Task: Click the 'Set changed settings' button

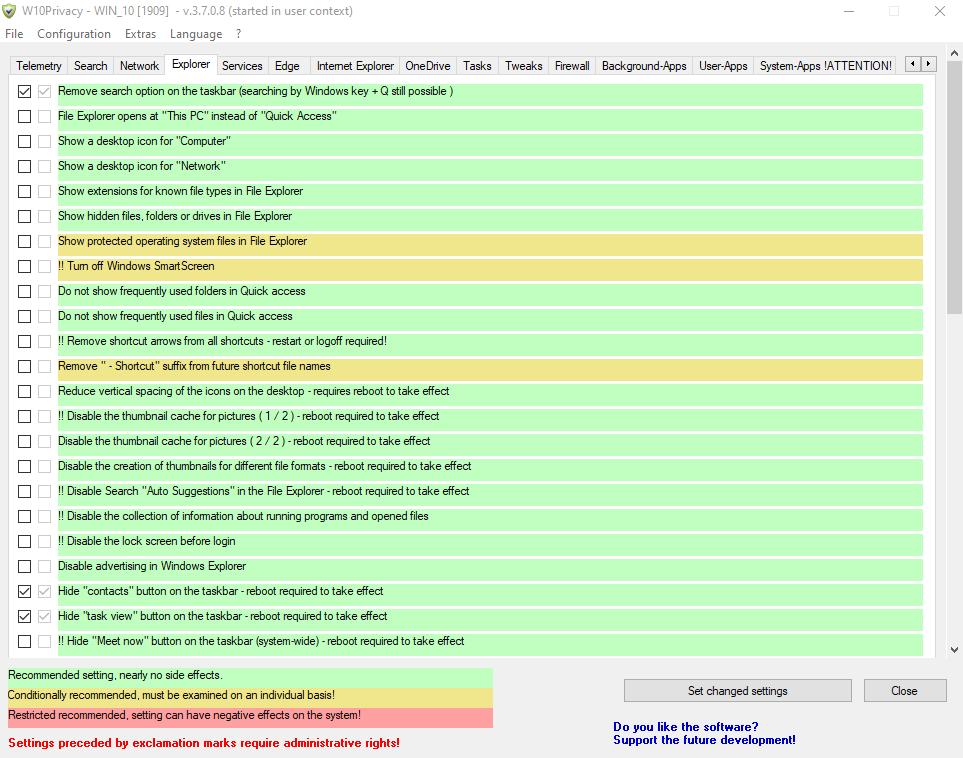Action: tap(737, 691)
